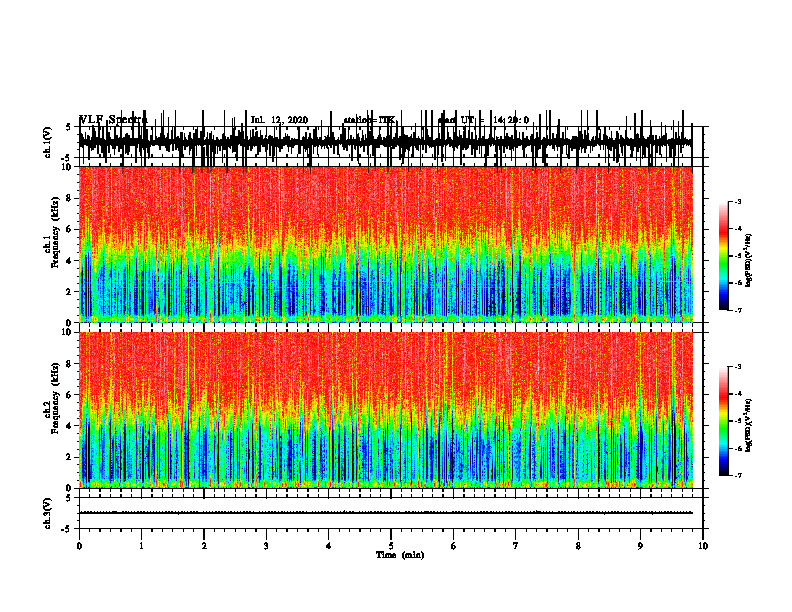
Task: Click the ch.2 spectrogram colorbar
Action: 723,421
